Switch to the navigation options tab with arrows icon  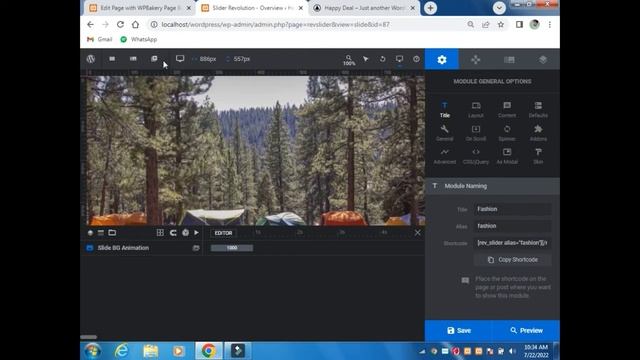pos(476,60)
